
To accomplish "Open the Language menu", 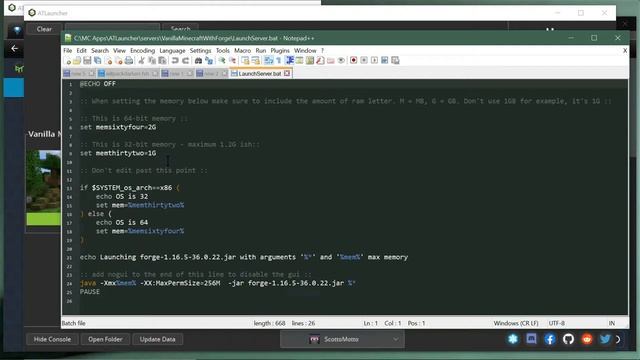I will tap(172, 50).
